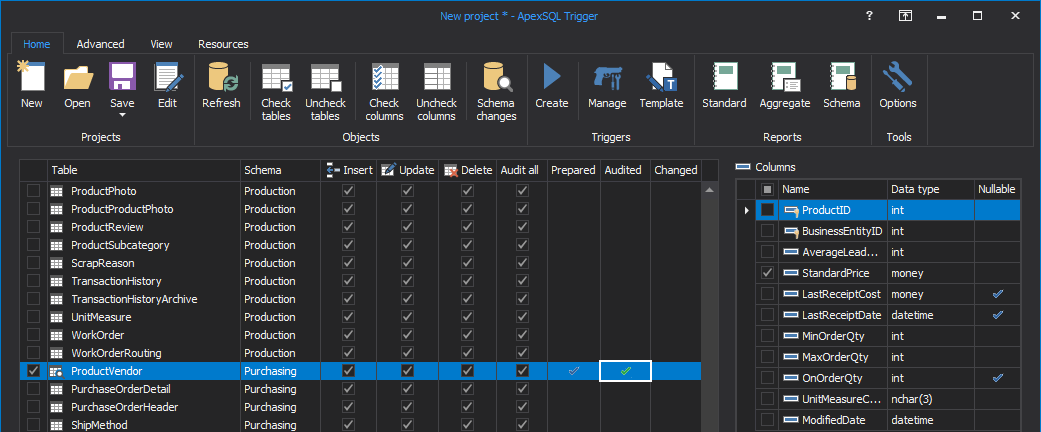Viewport: 1041px width, 432px height.
Task: Switch to the Advanced tab
Action: point(100,44)
